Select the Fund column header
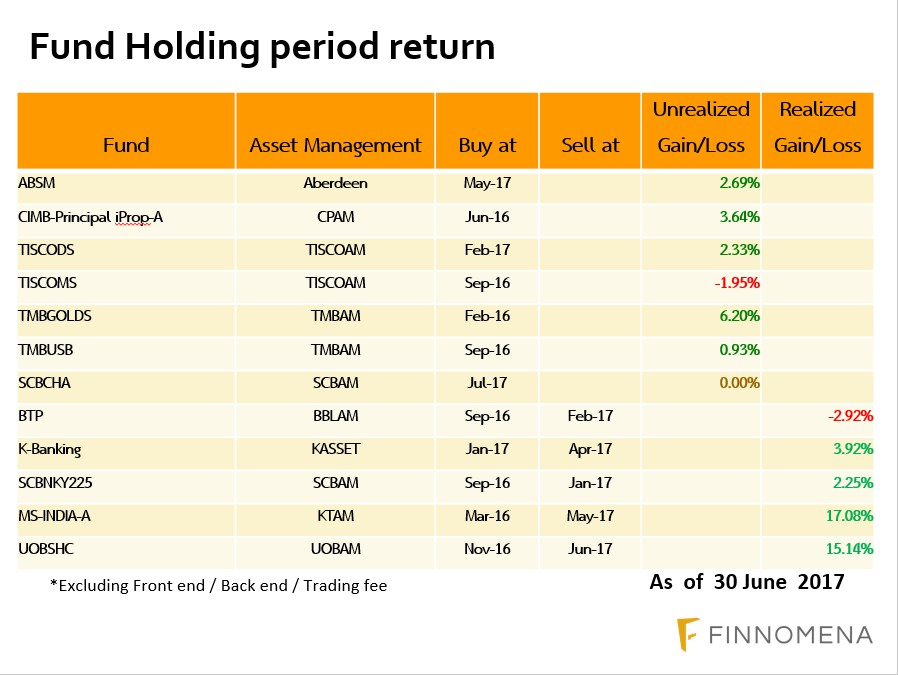 126,145
